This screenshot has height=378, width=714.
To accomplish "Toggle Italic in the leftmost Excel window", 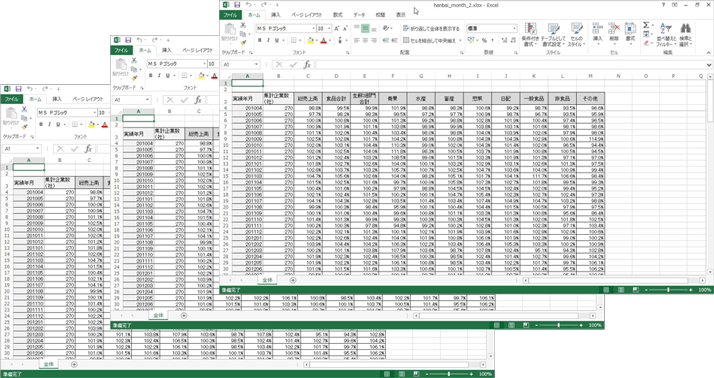I will pyautogui.click(x=49, y=124).
